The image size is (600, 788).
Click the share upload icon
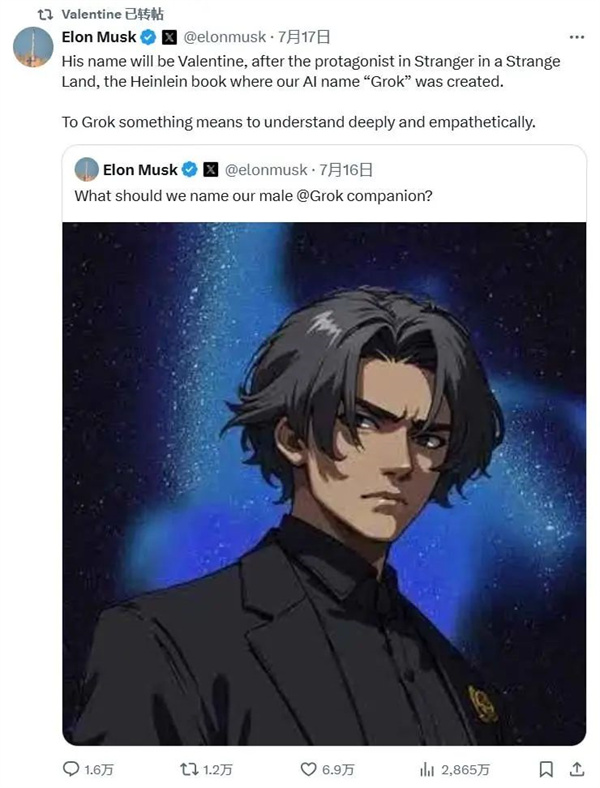pyautogui.click(x=577, y=769)
